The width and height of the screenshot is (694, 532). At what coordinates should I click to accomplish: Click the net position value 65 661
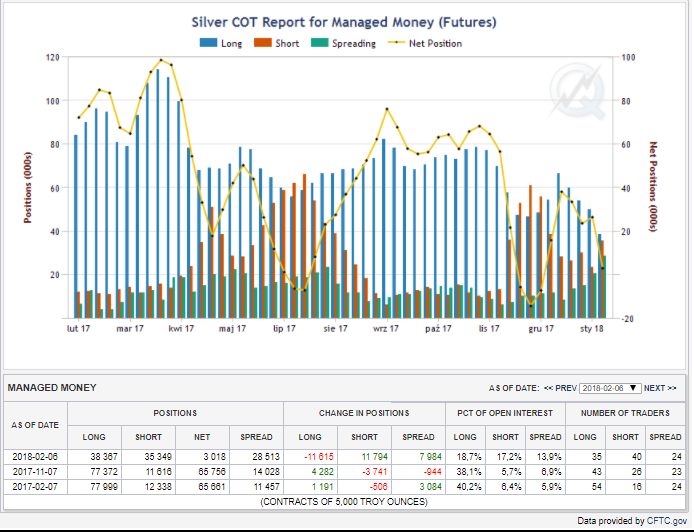coord(212,487)
